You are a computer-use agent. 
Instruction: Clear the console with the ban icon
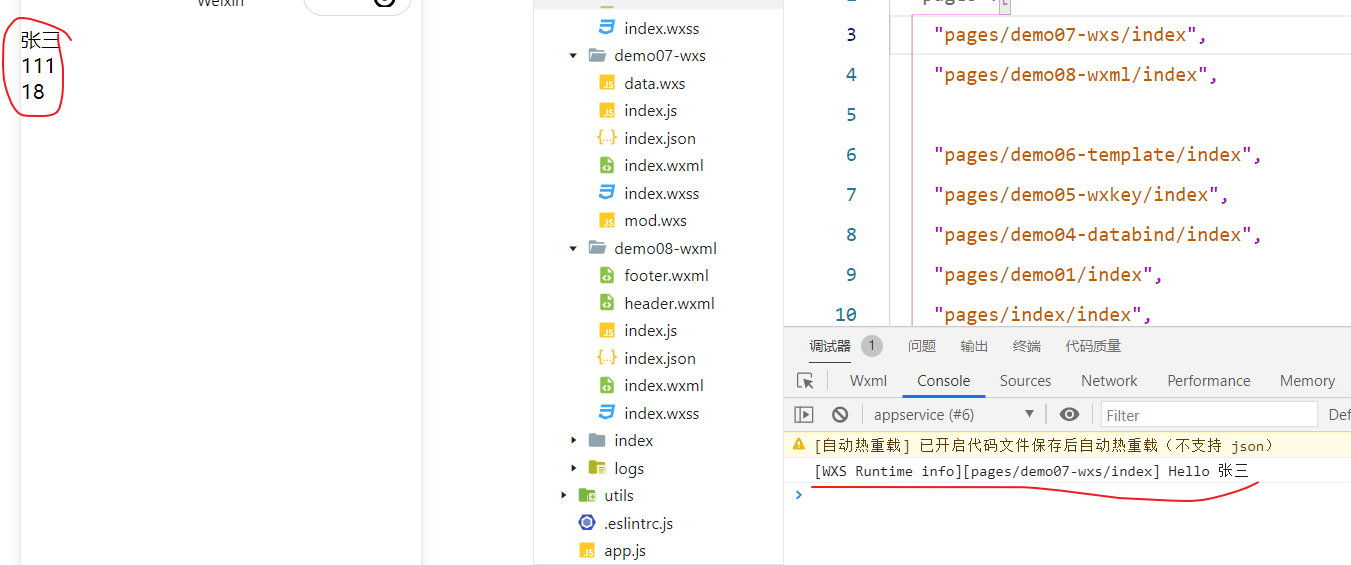point(840,414)
